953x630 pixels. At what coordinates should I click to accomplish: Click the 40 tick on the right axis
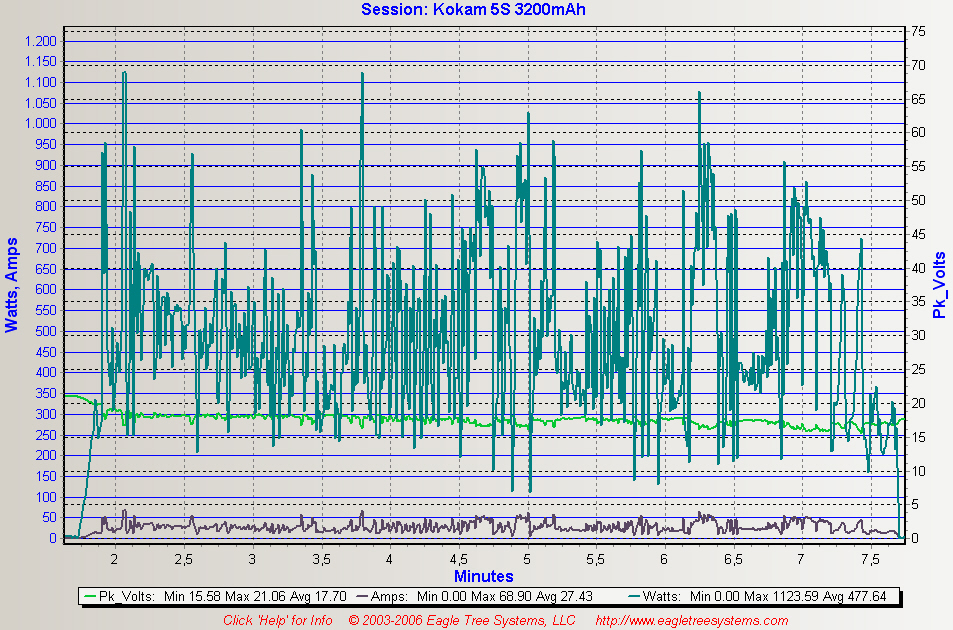pyautogui.click(x=917, y=268)
